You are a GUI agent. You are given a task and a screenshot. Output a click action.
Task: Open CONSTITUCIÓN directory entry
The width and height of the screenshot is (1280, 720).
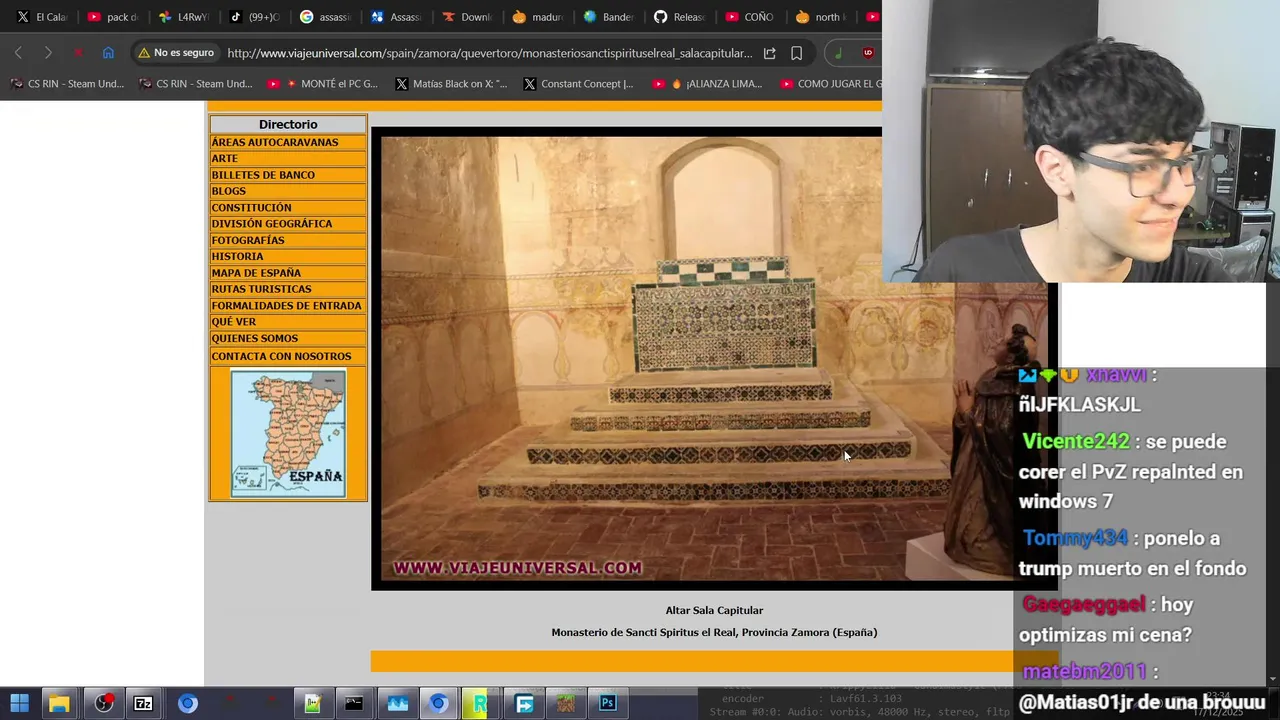pyautogui.click(x=287, y=208)
